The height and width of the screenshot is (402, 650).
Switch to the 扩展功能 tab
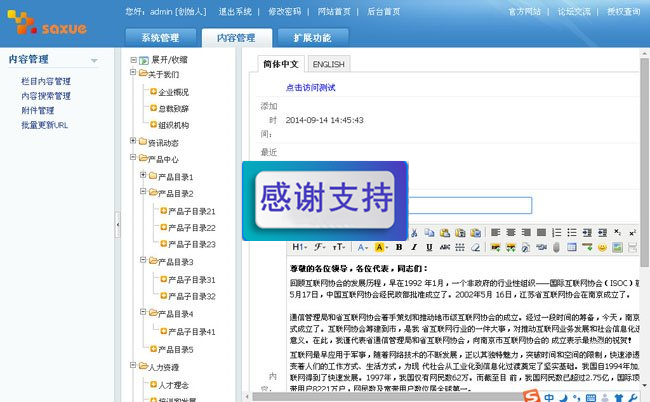[x=313, y=38]
